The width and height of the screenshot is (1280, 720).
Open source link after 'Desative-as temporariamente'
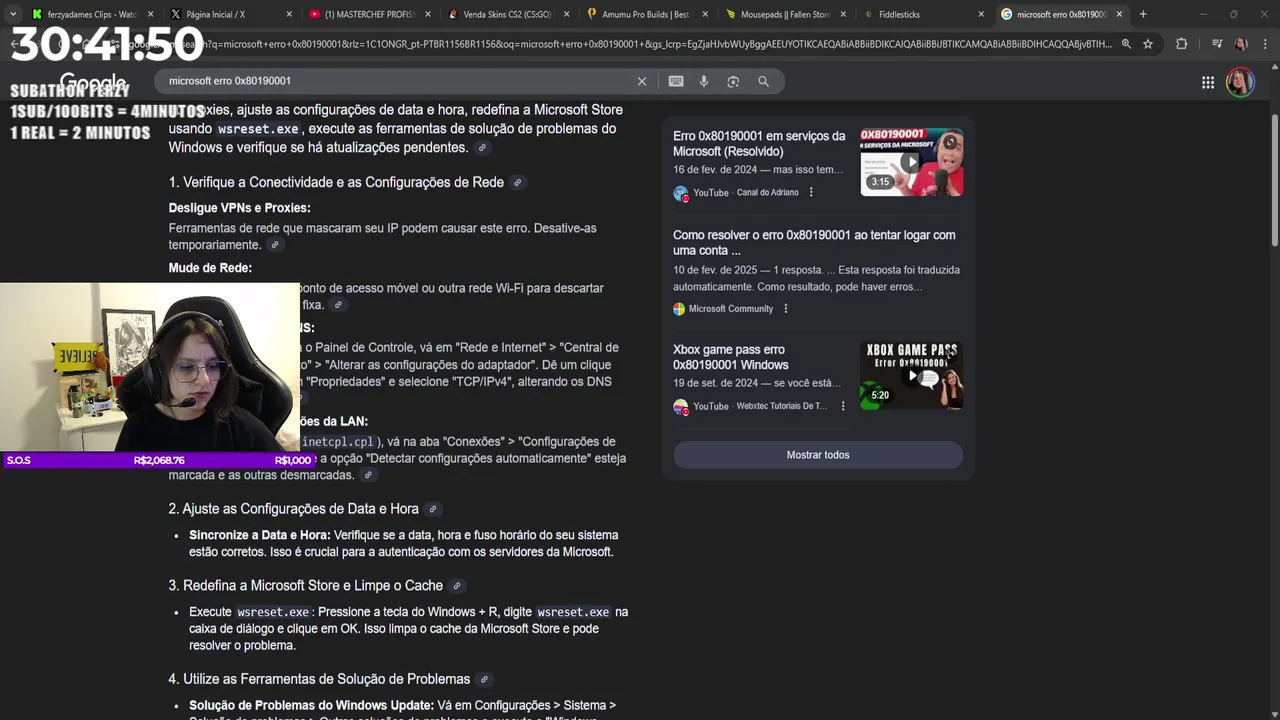(275, 245)
